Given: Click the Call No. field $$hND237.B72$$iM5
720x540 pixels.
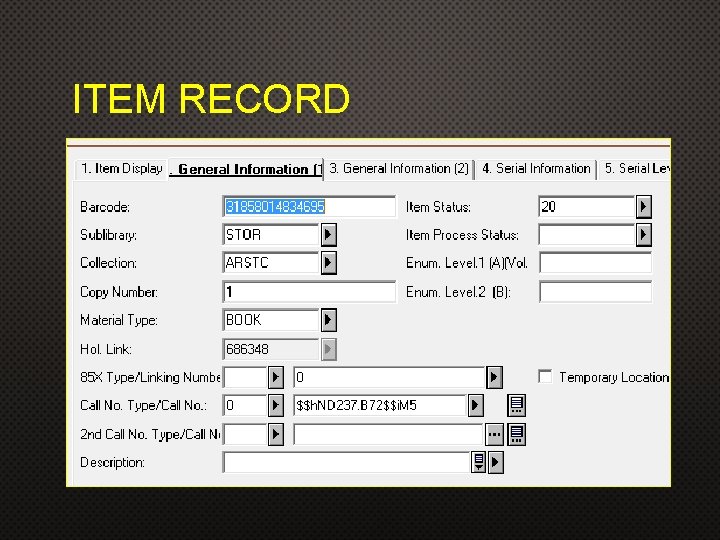Looking at the screenshot, I should [380, 405].
